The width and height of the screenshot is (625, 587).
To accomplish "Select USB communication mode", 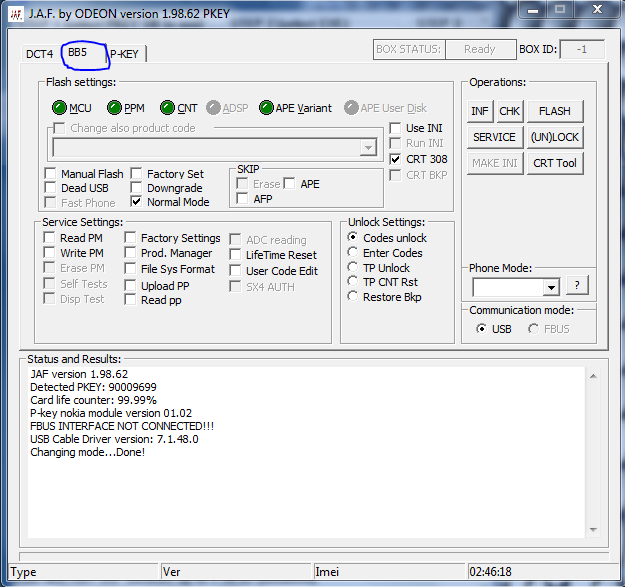I will [482, 329].
